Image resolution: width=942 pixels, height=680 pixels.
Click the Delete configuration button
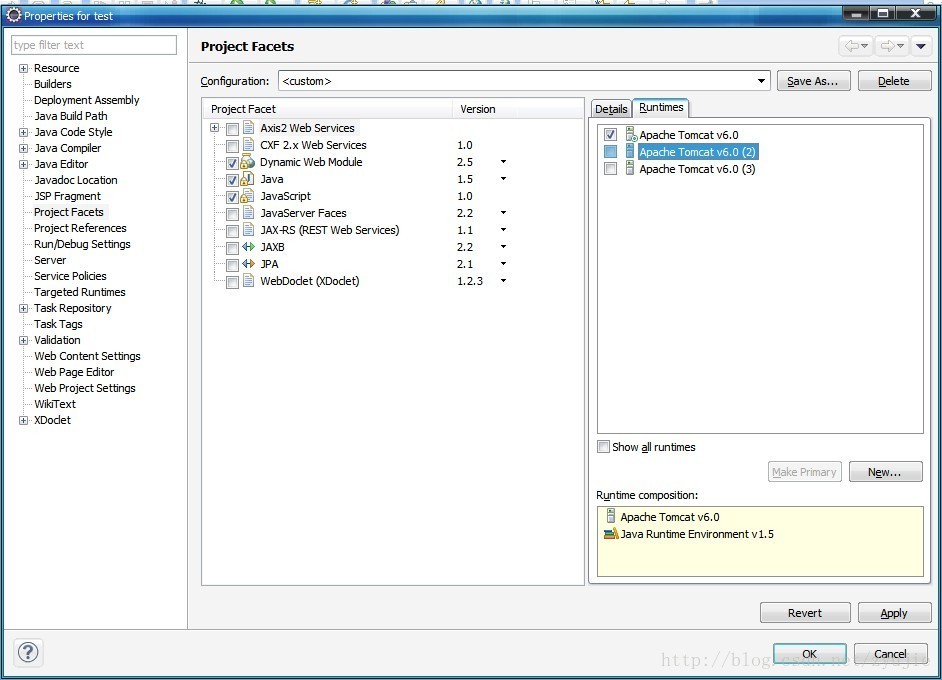pos(894,81)
